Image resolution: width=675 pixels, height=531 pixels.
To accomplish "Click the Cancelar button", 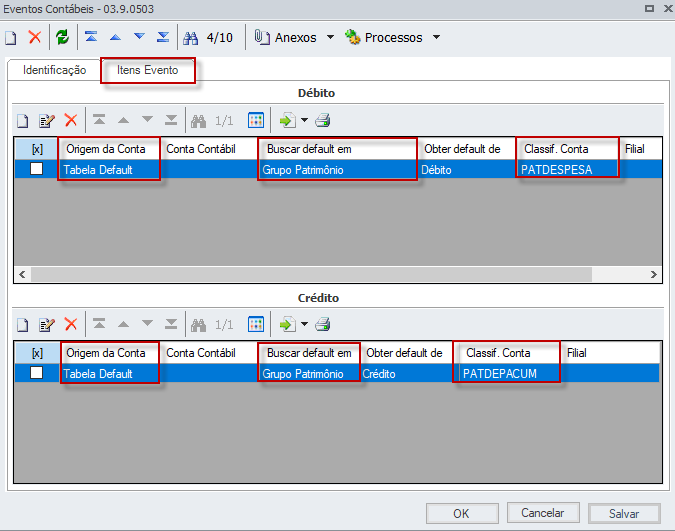I will [x=543, y=513].
